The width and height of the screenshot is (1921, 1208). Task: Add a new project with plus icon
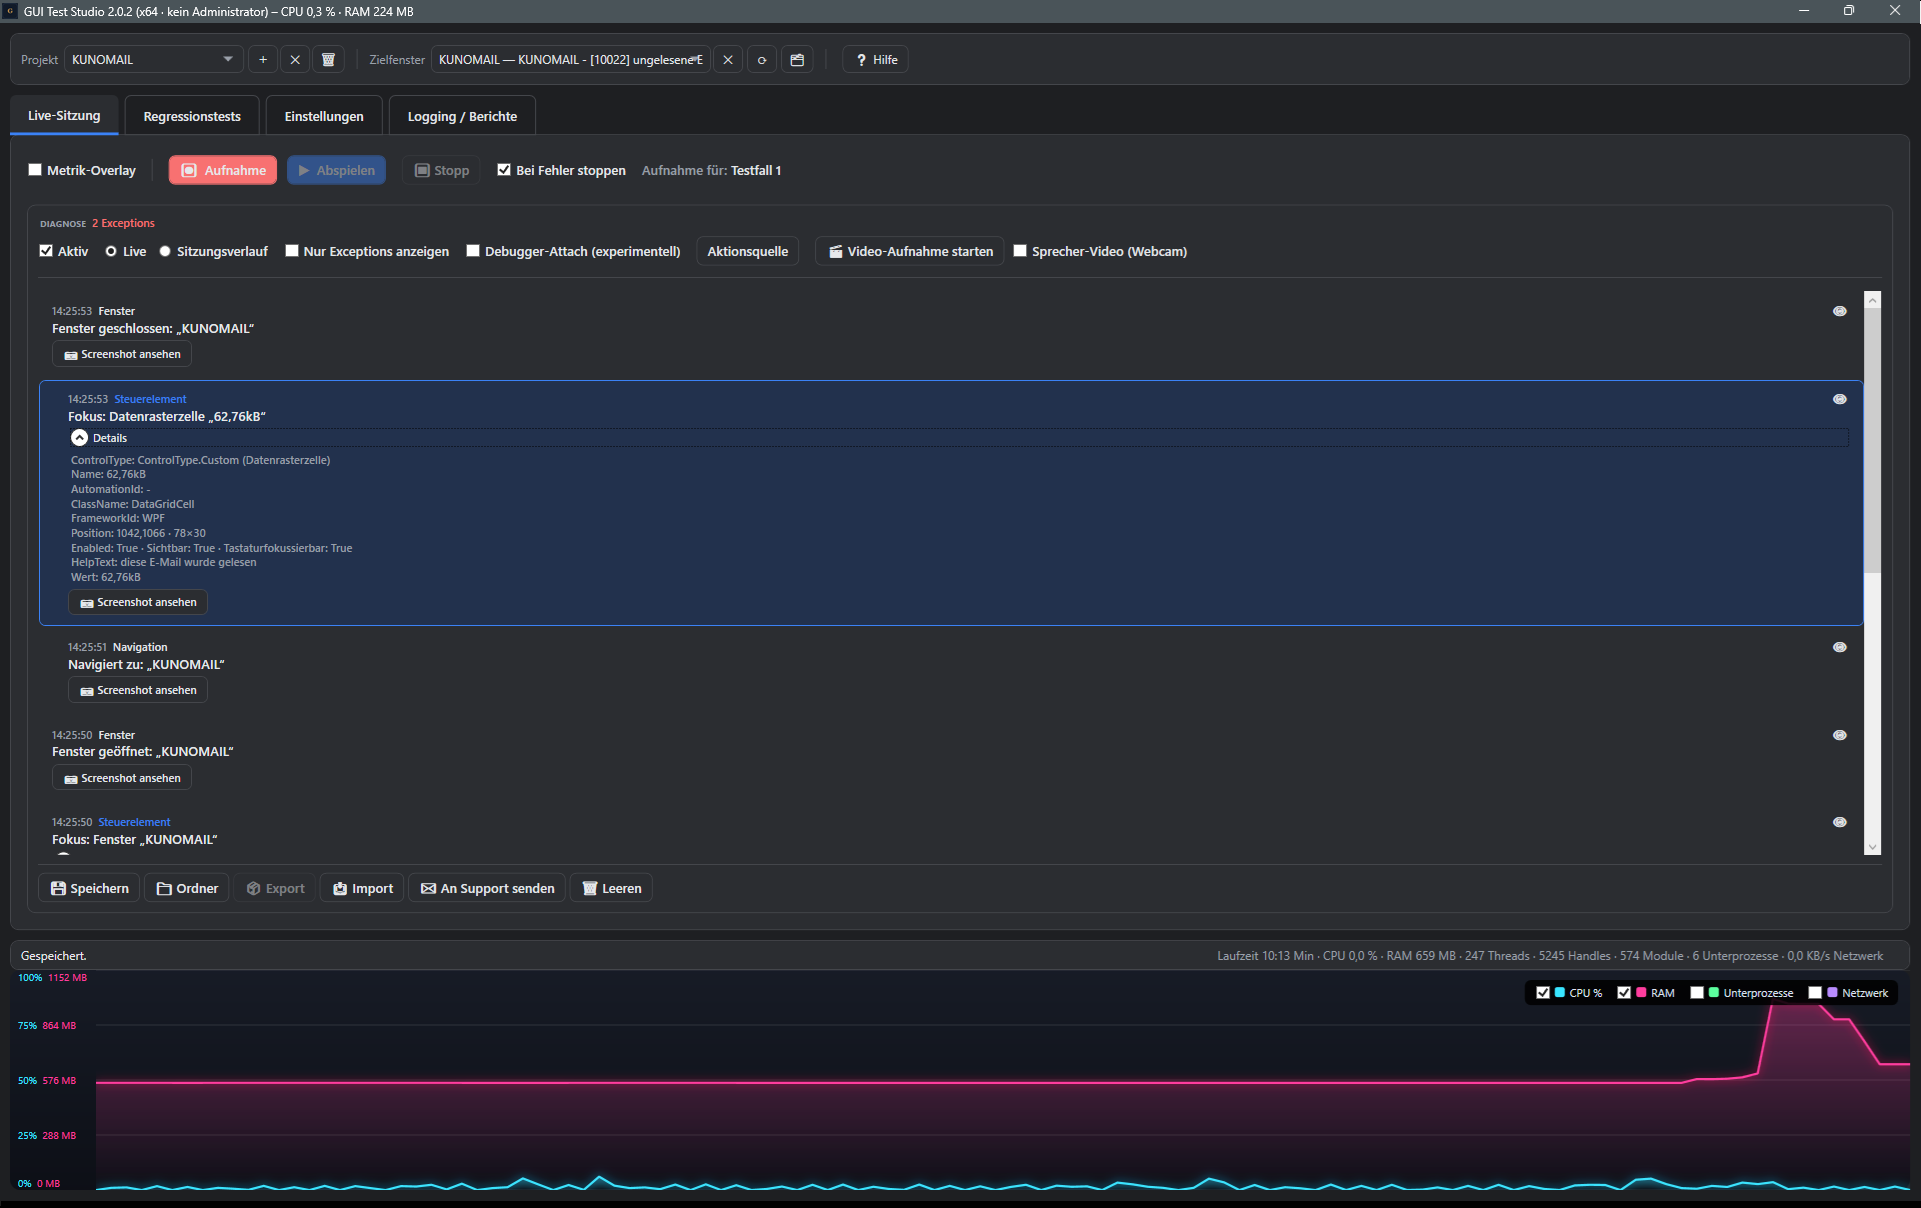pos(263,60)
